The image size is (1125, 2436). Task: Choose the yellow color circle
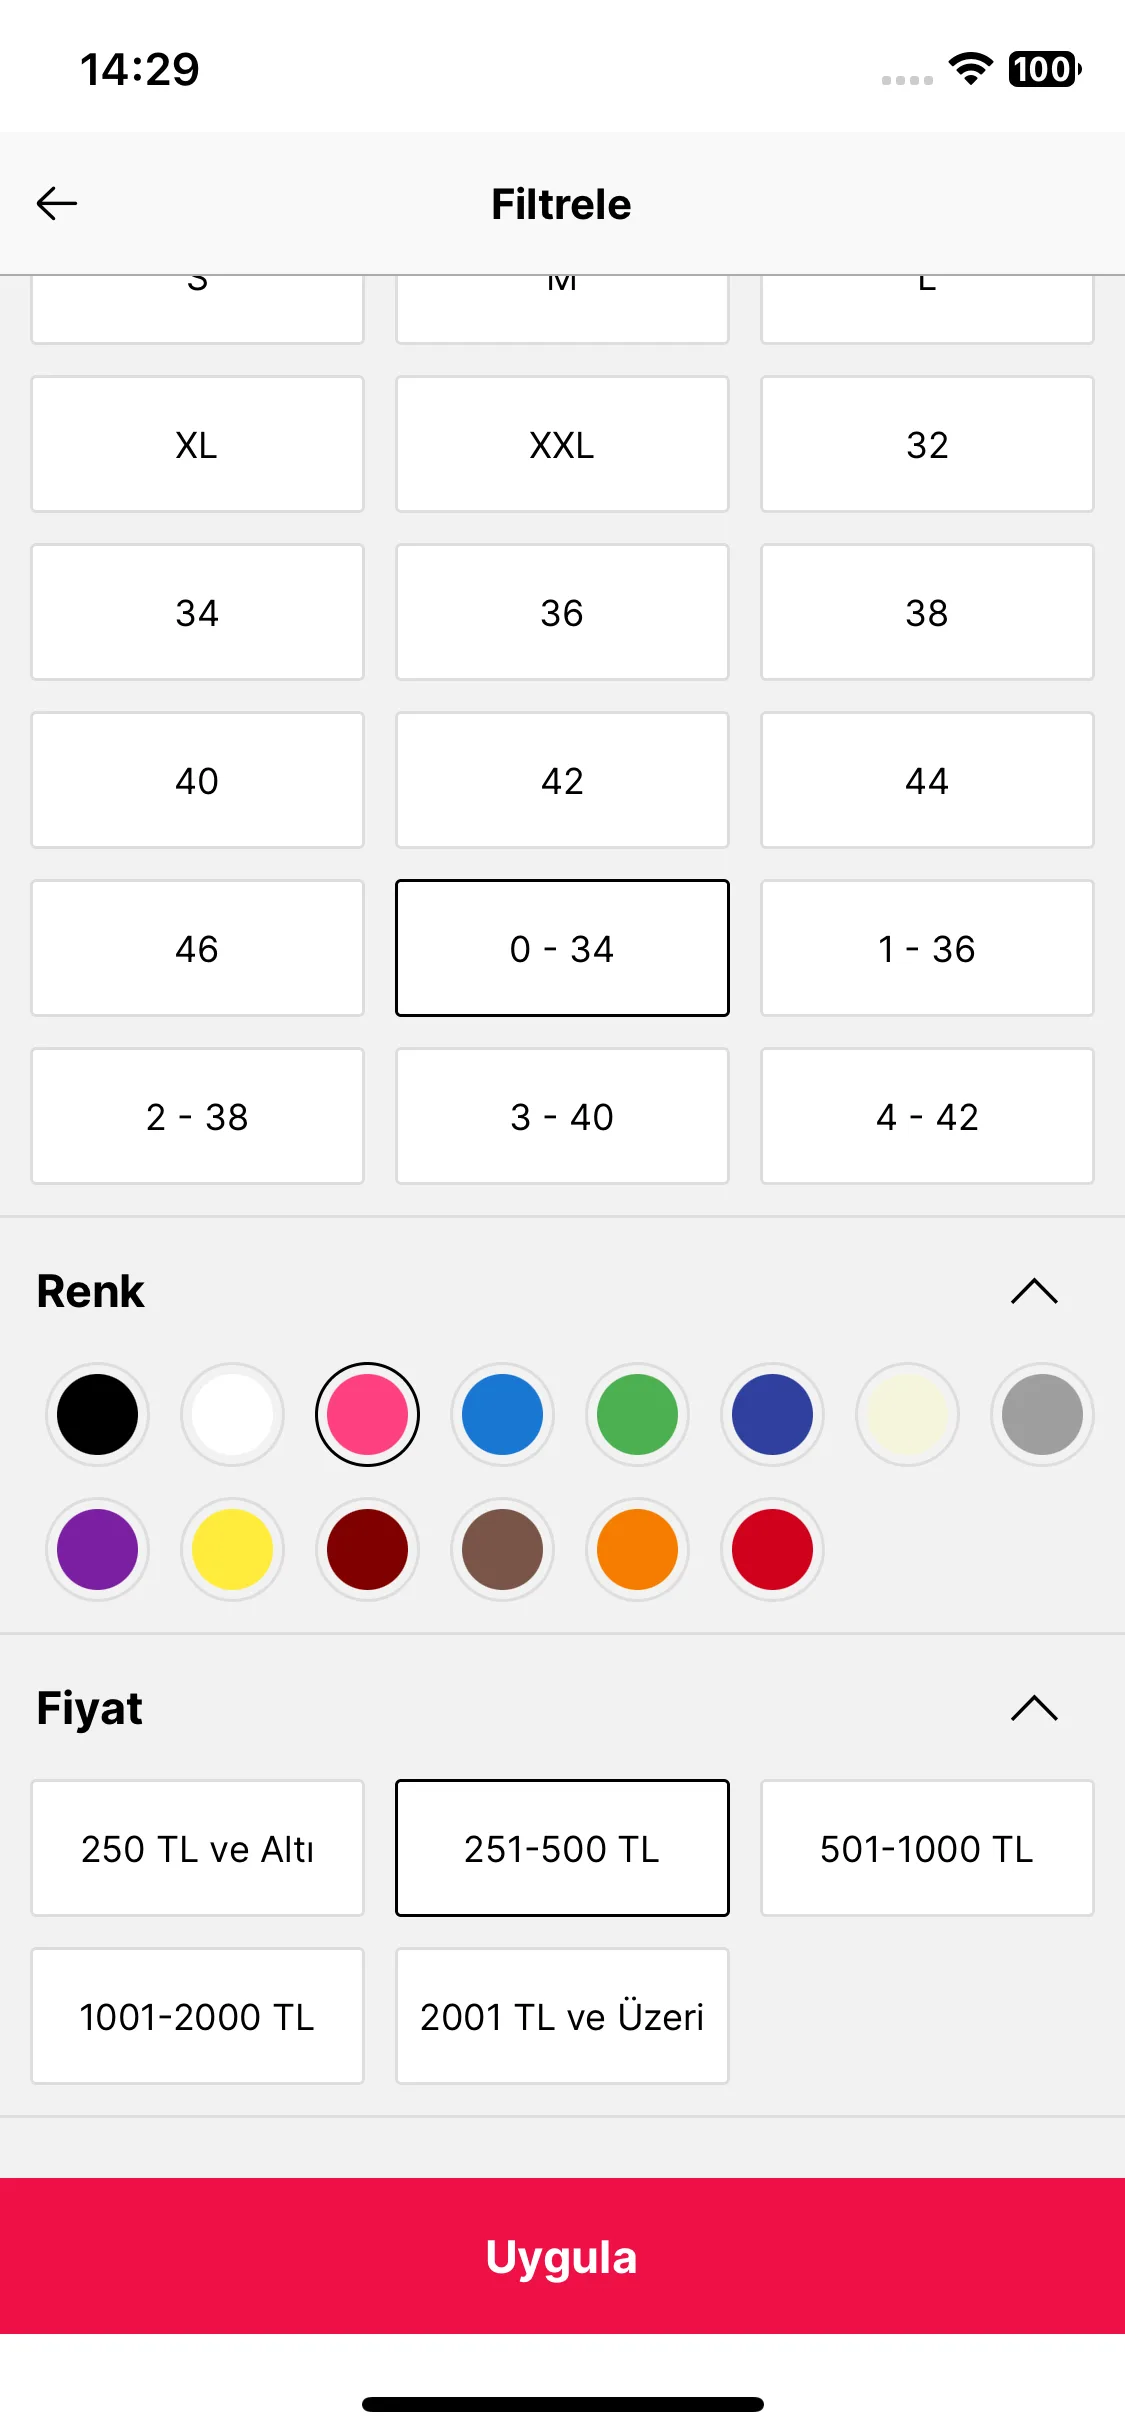coord(232,1549)
